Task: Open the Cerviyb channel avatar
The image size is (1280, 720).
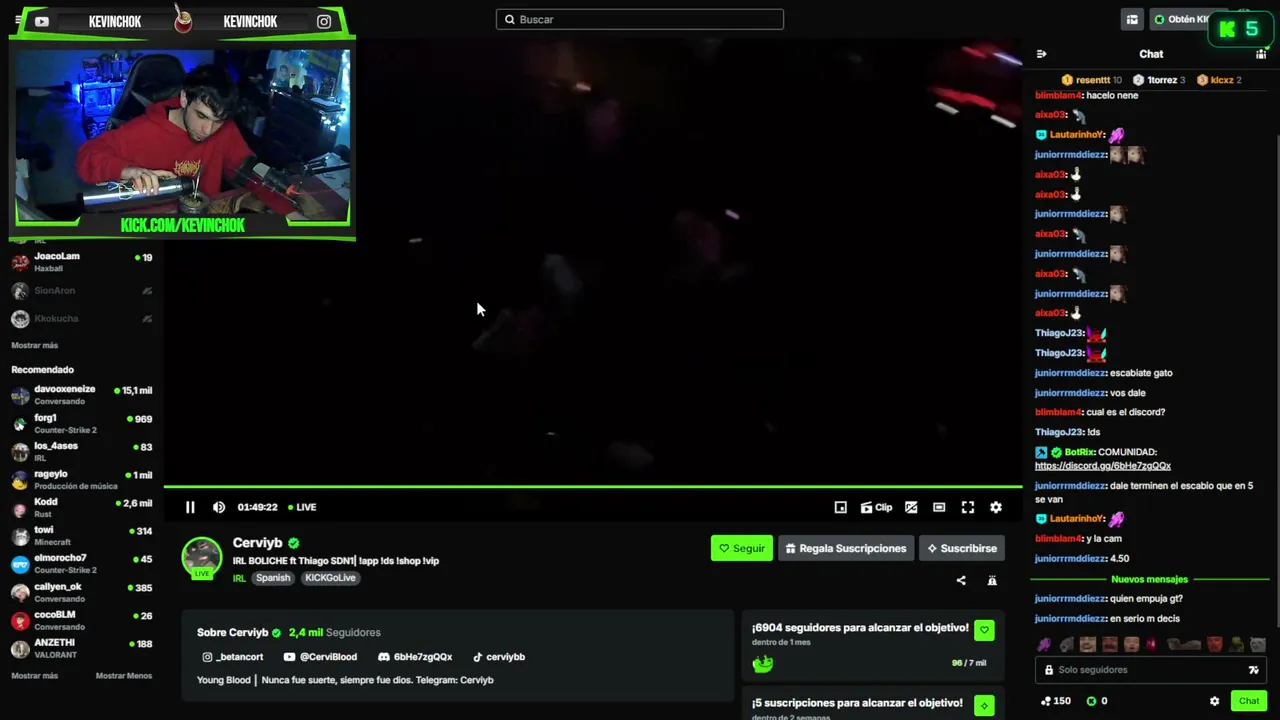Action: click(x=201, y=558)
